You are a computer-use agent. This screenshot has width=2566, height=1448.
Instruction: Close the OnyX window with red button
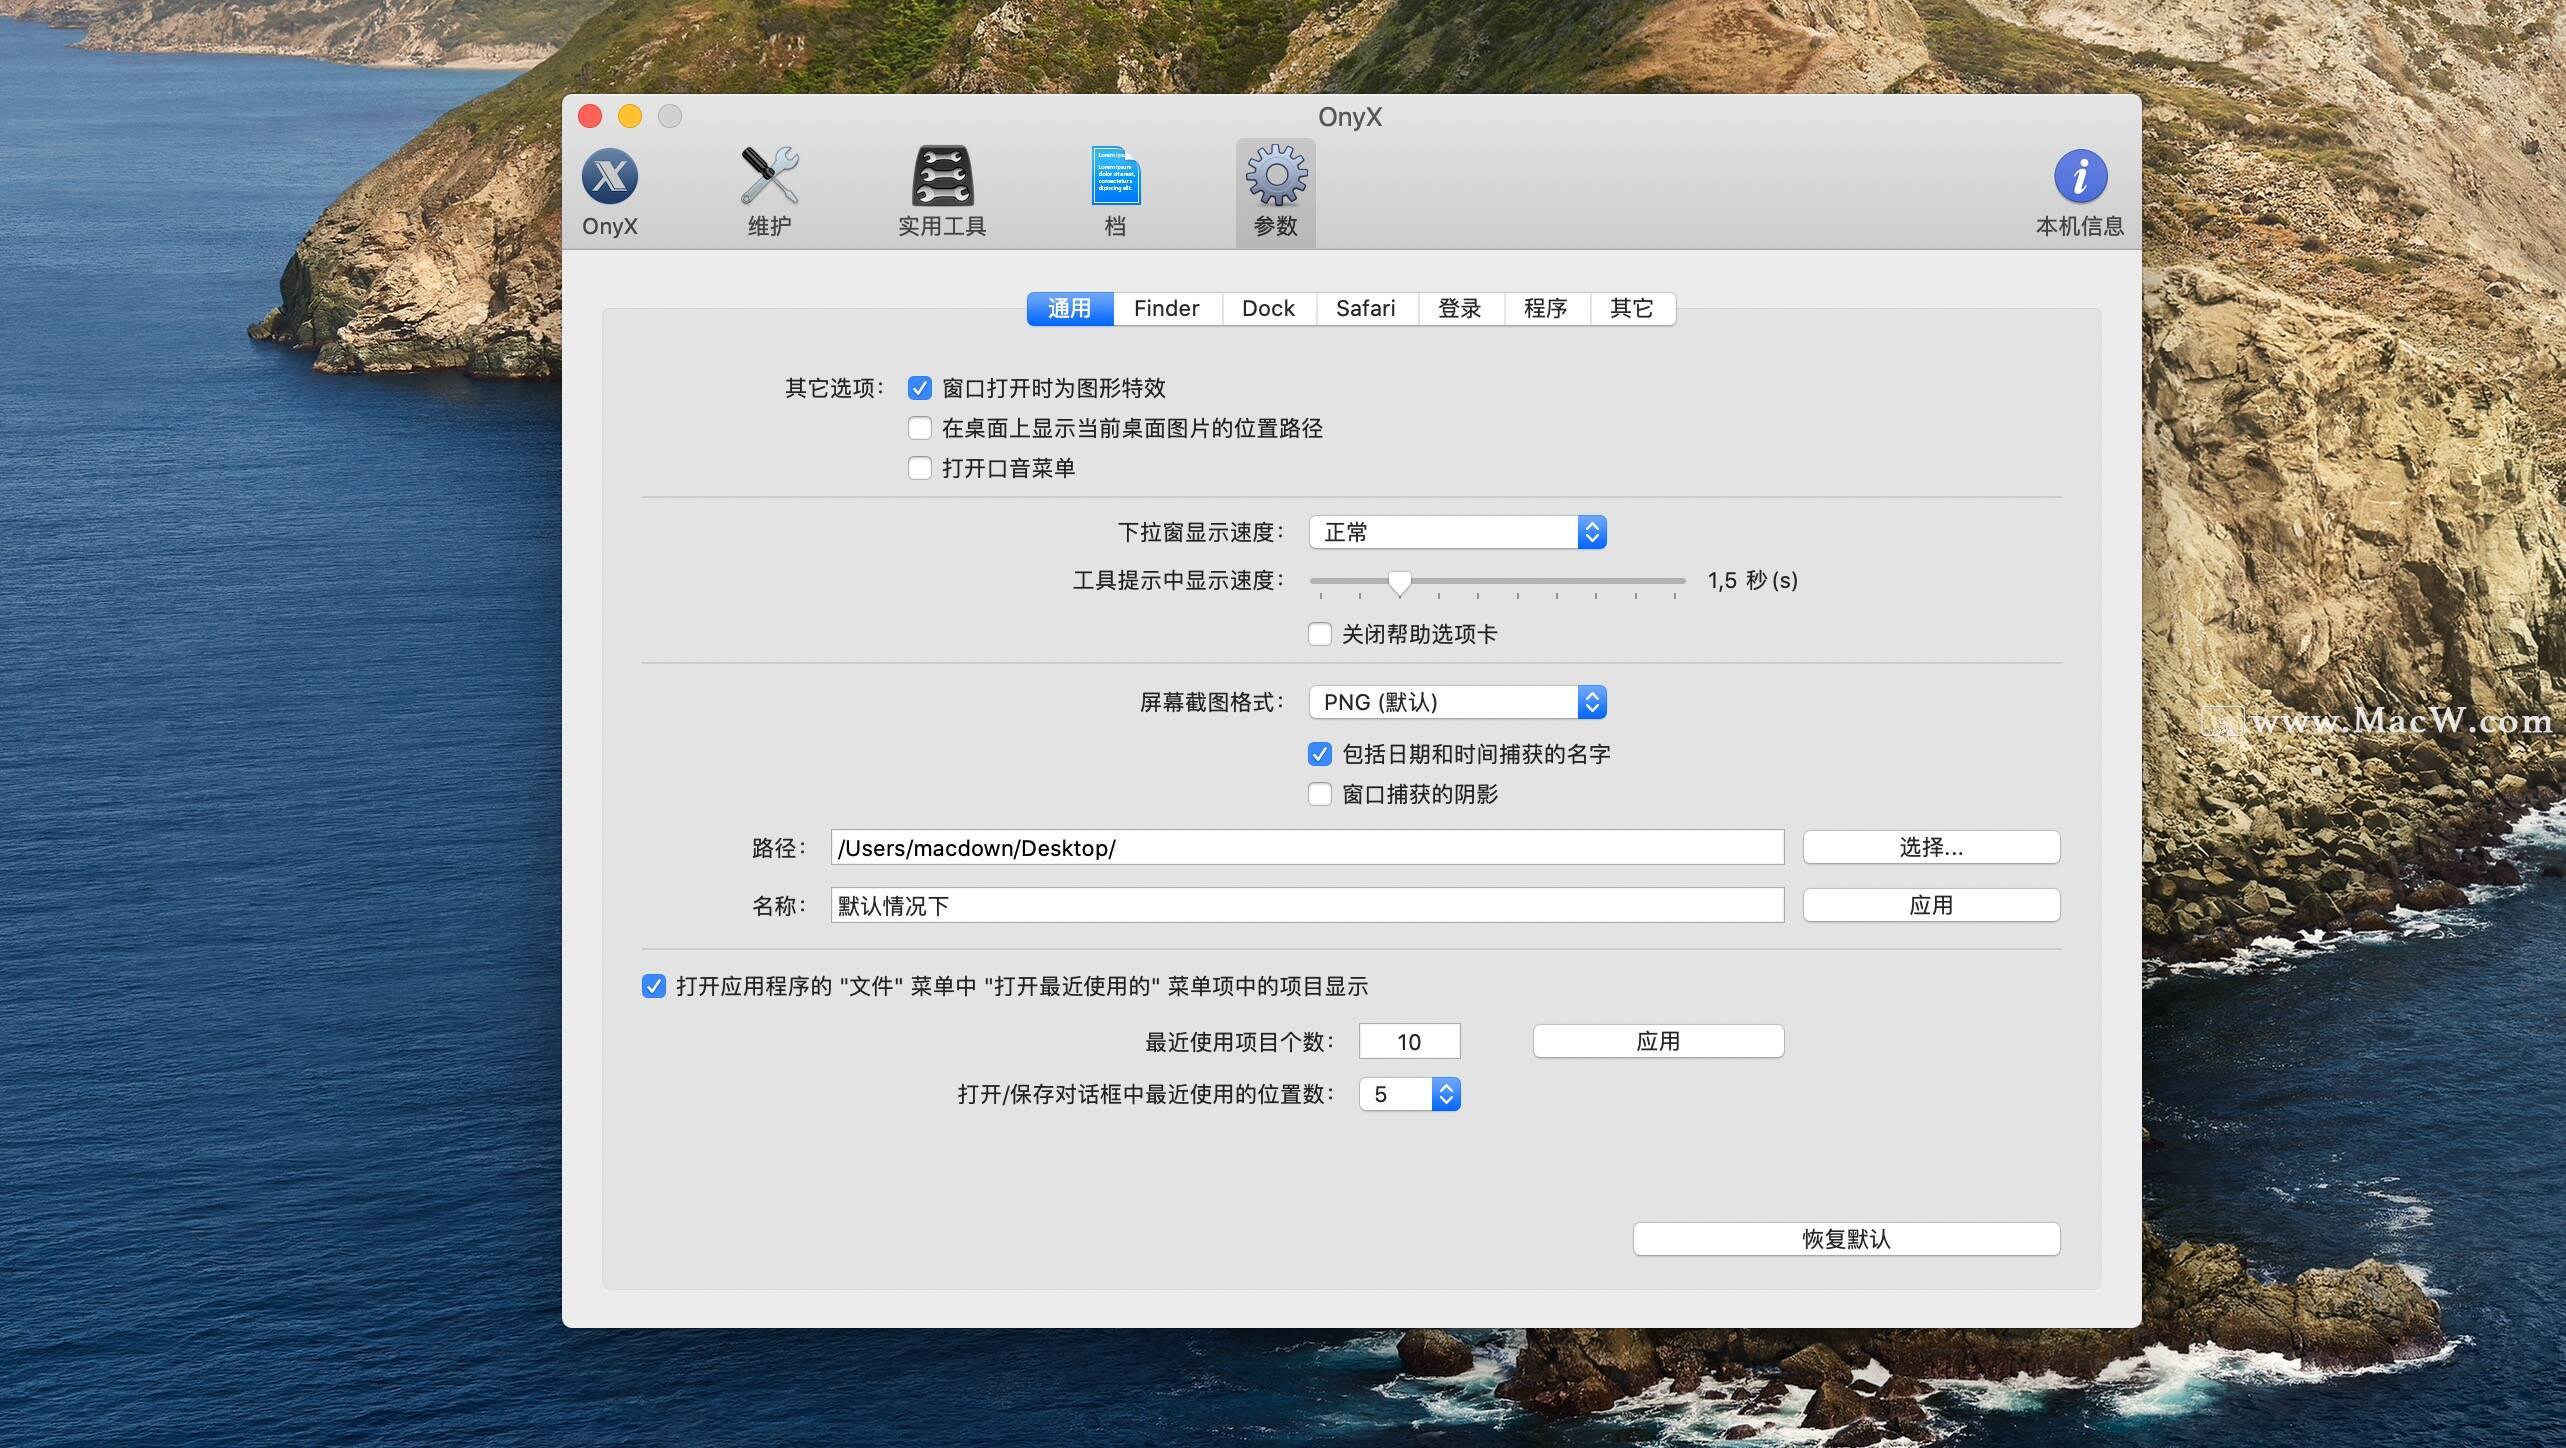coord(590,116)
